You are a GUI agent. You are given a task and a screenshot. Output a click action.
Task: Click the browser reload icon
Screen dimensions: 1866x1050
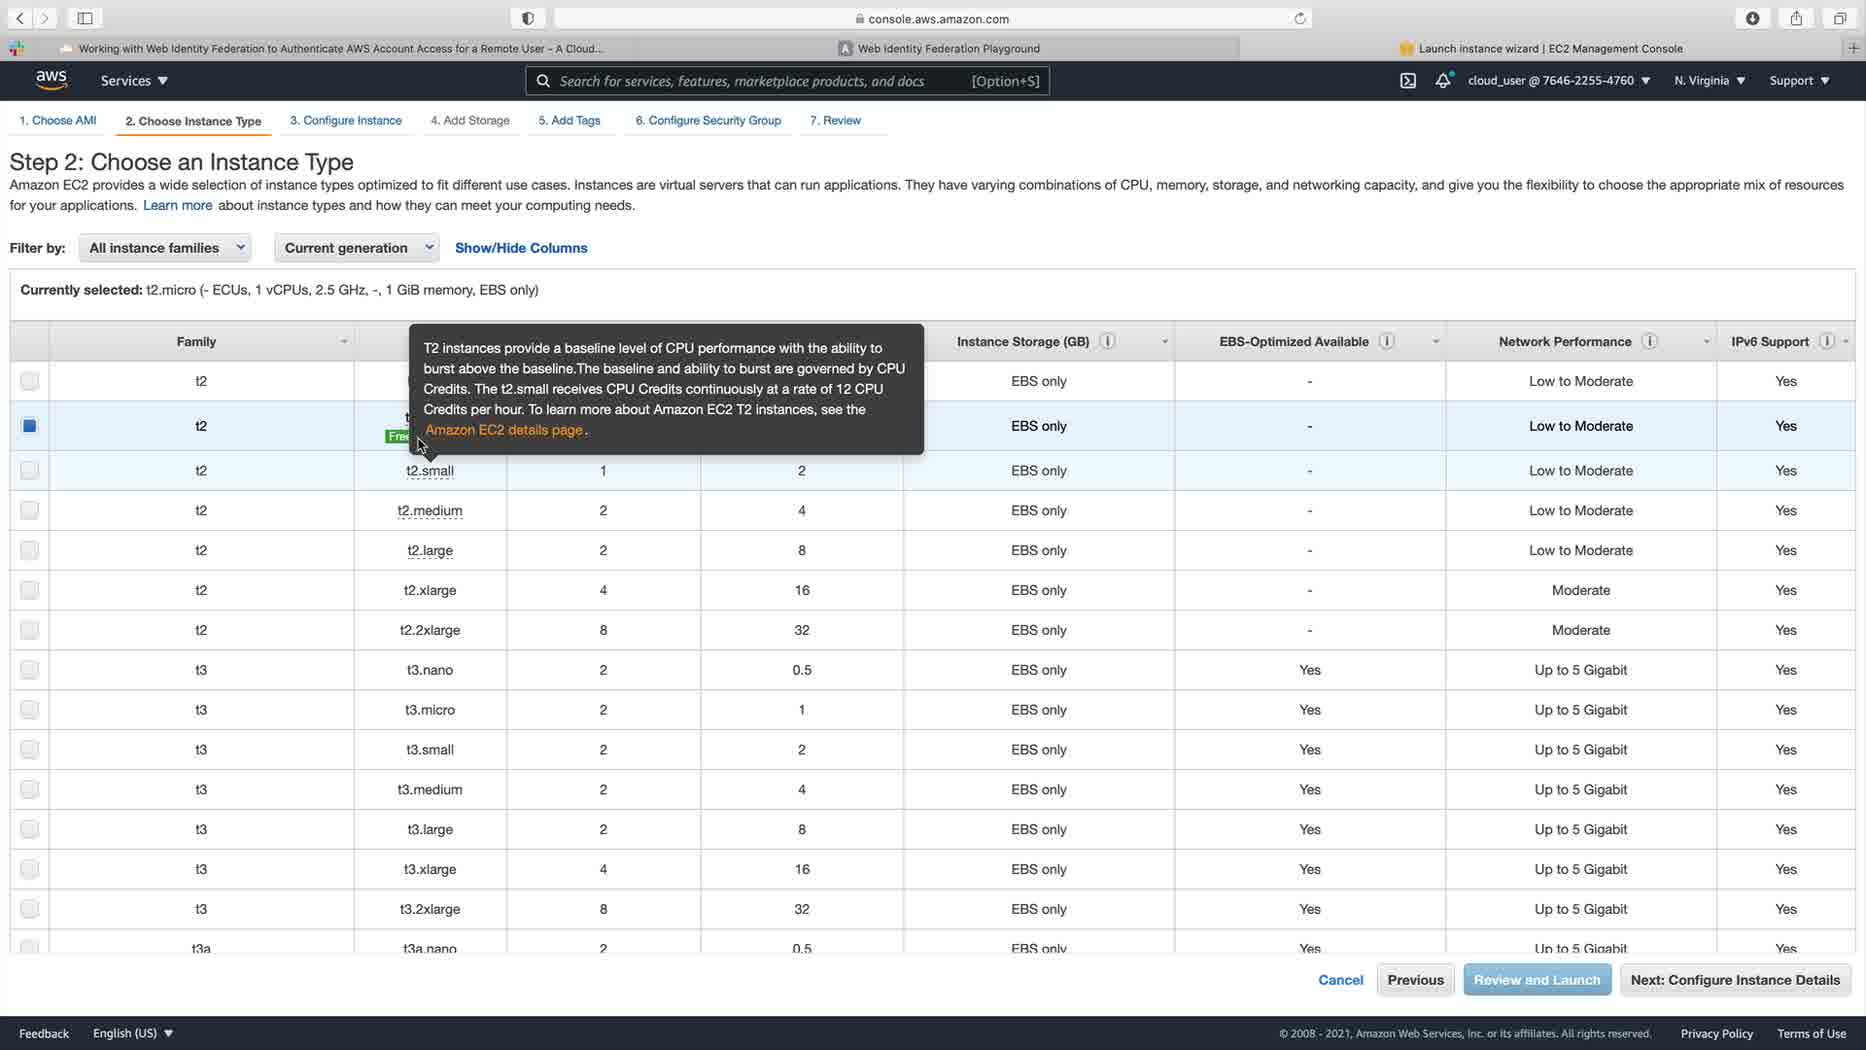pyautogui.click(x=1299, y=19)
